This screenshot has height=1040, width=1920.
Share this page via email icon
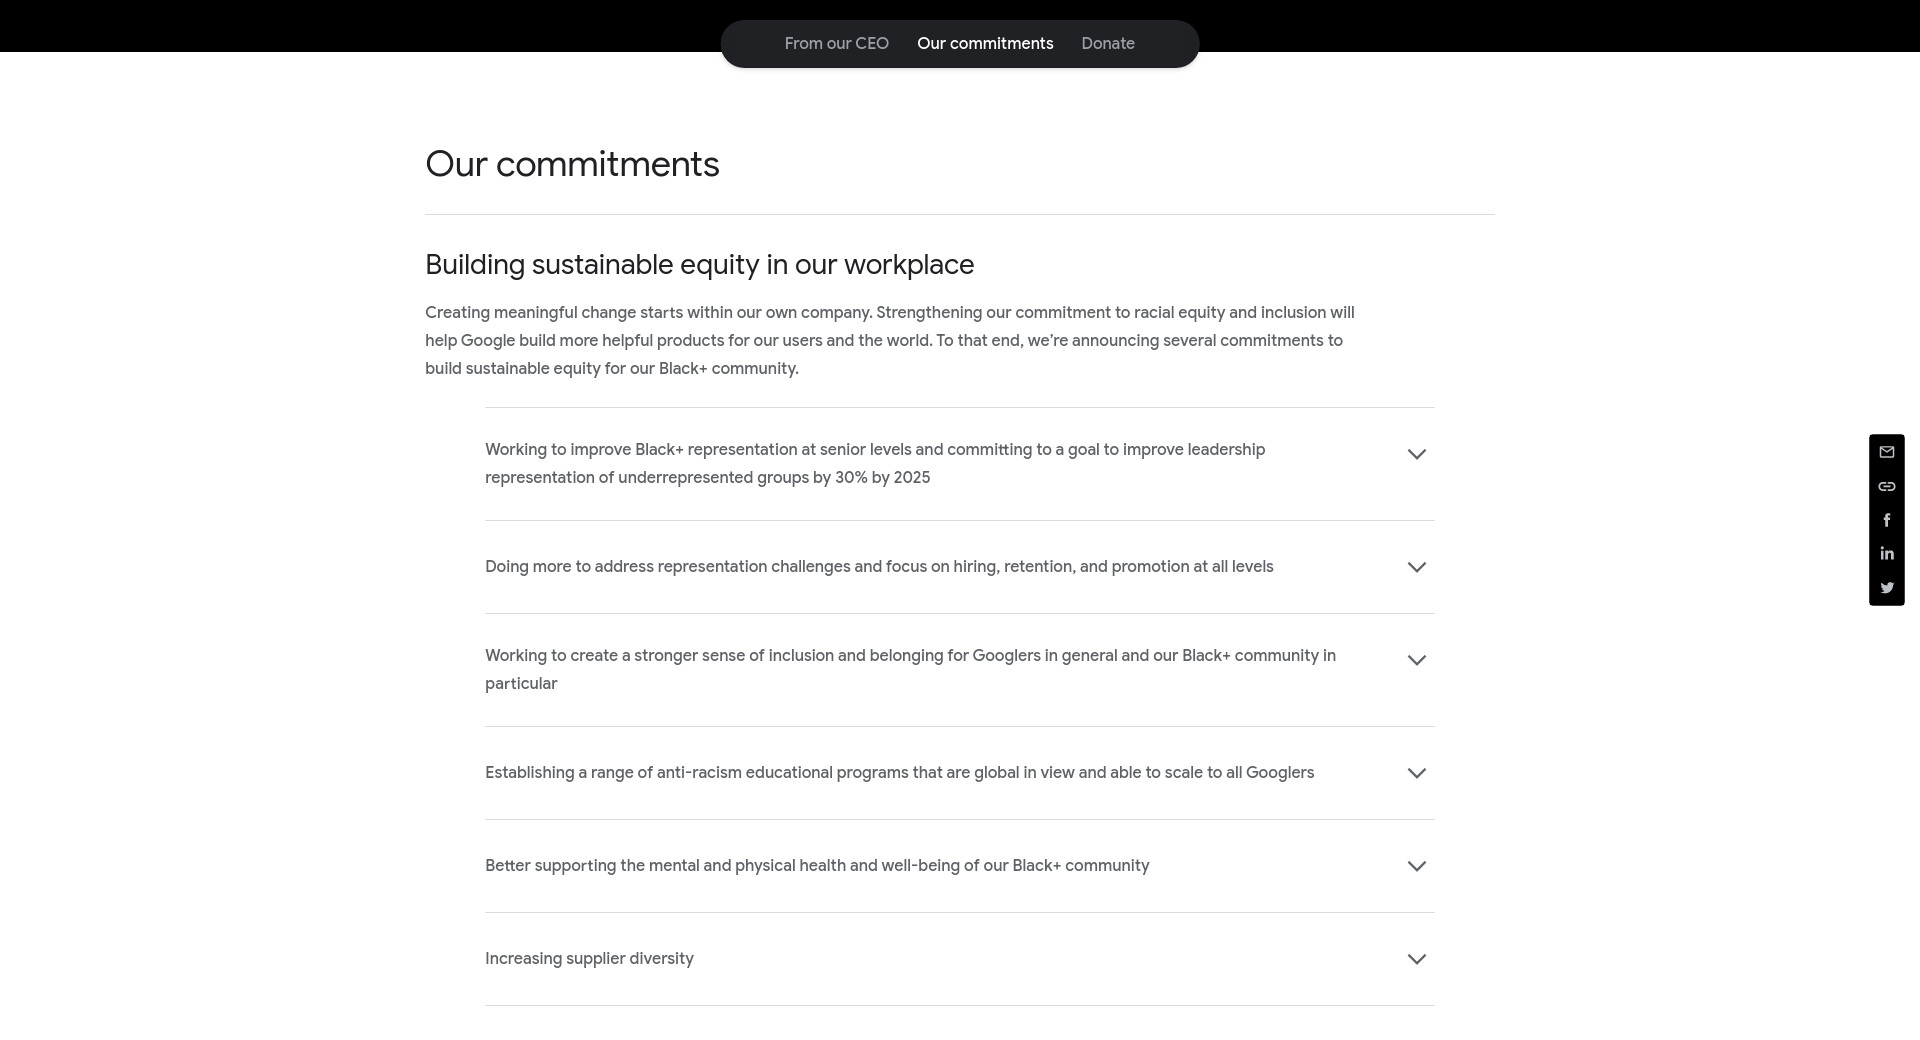pyautogui.click(x=1887, y=452)
